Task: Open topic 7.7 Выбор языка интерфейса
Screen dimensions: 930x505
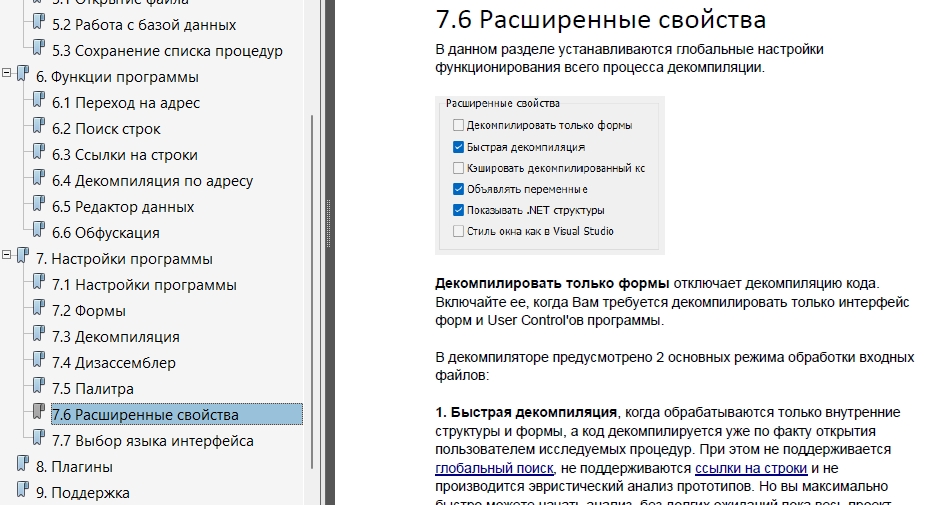Action: click(153, 441)
